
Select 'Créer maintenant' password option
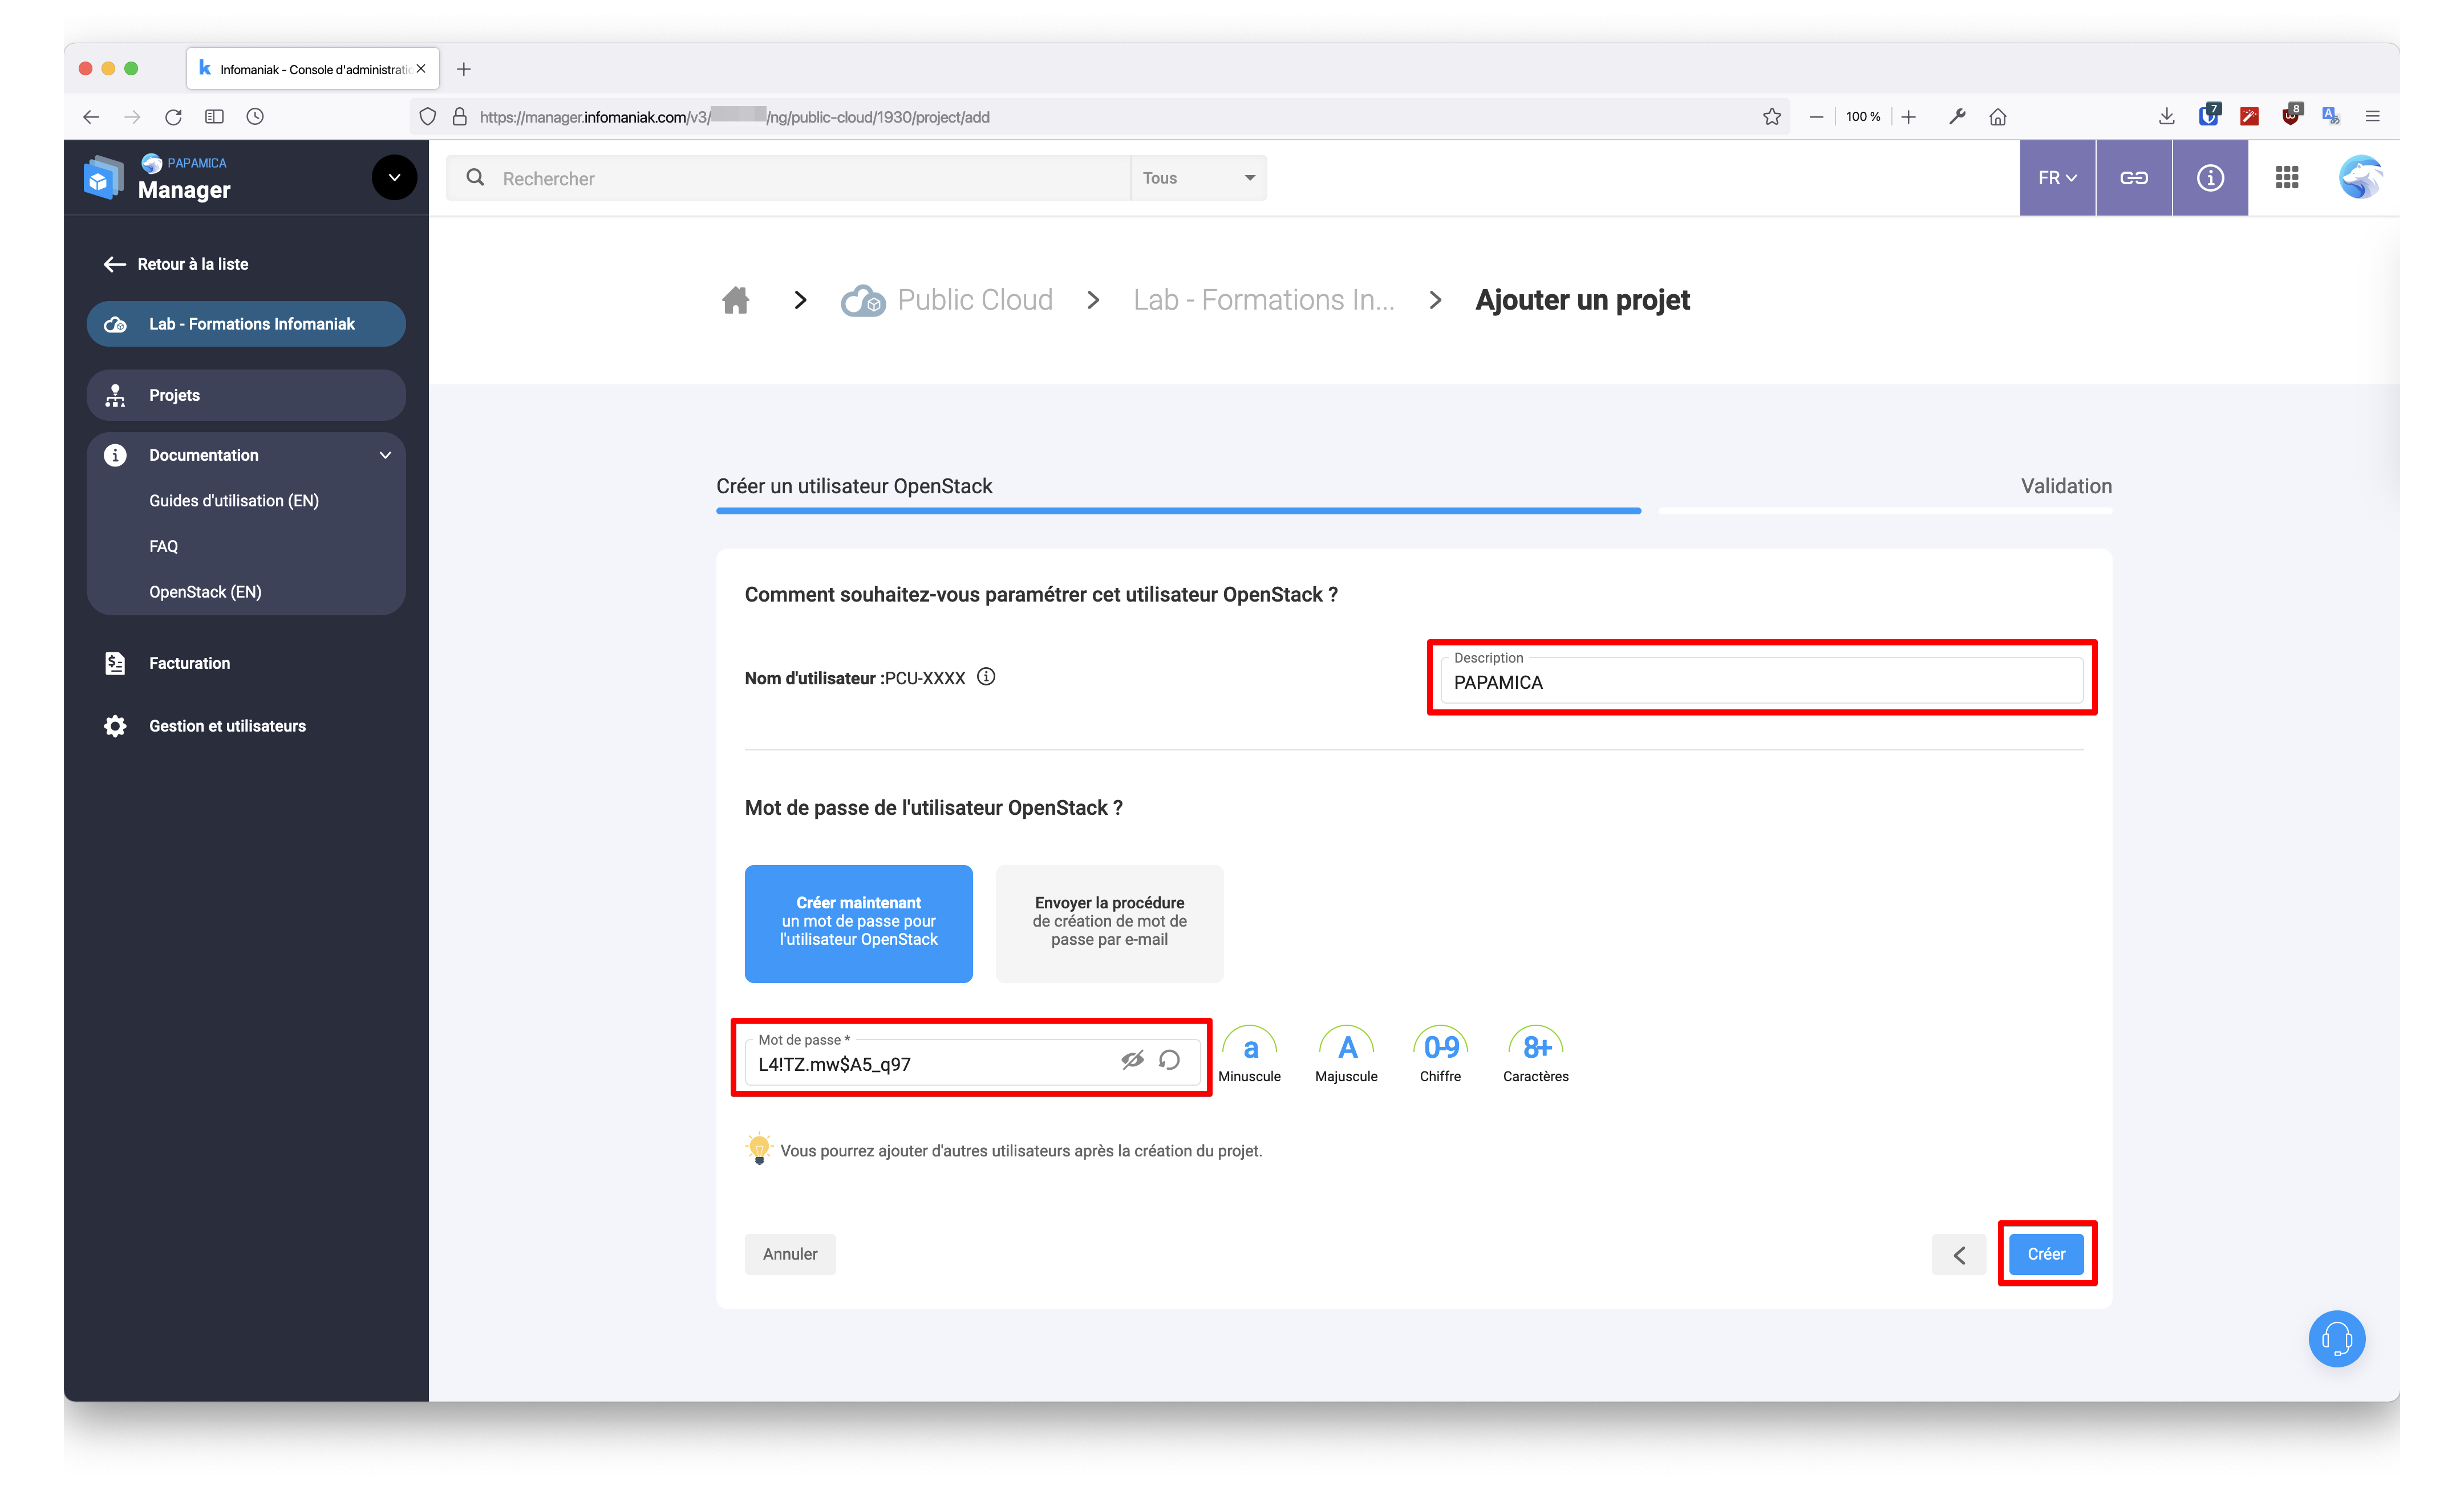point(858,922)
